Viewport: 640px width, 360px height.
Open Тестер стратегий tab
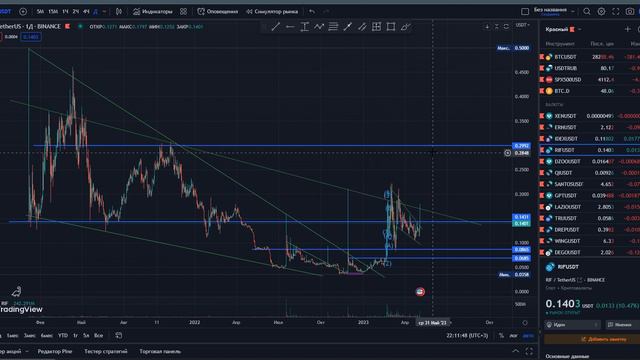tap(106, 351)
